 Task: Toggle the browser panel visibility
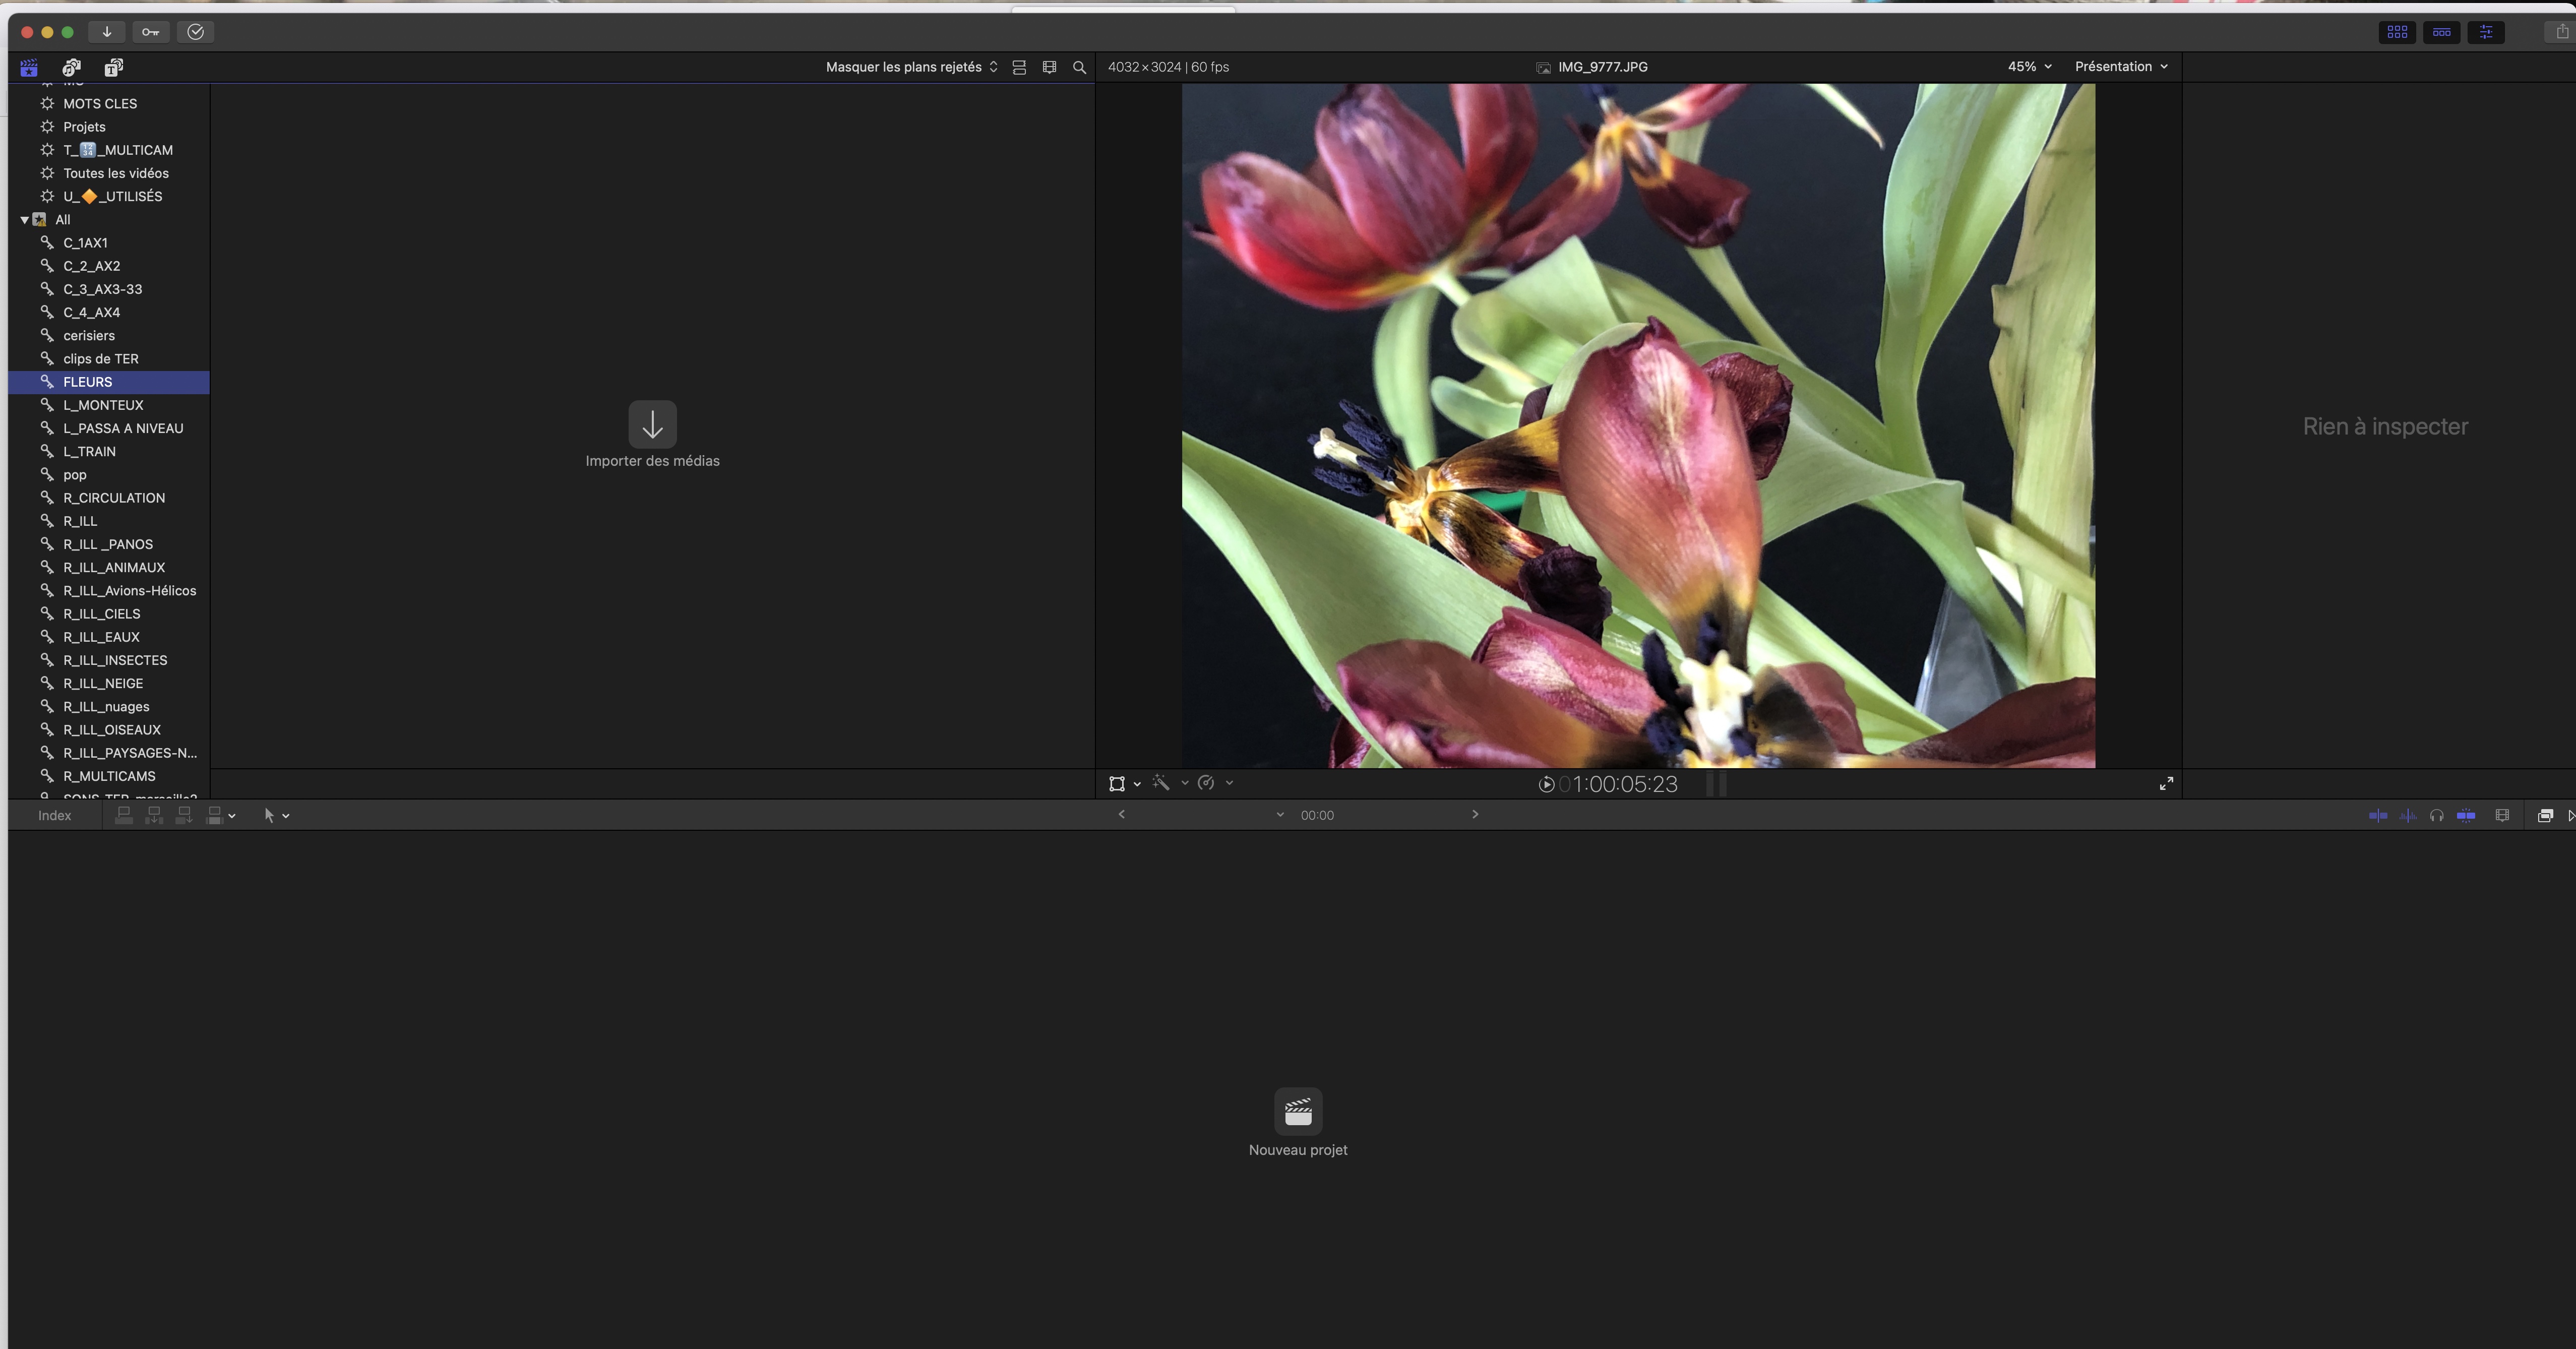pyautogui.click(x=2397, y=32)
